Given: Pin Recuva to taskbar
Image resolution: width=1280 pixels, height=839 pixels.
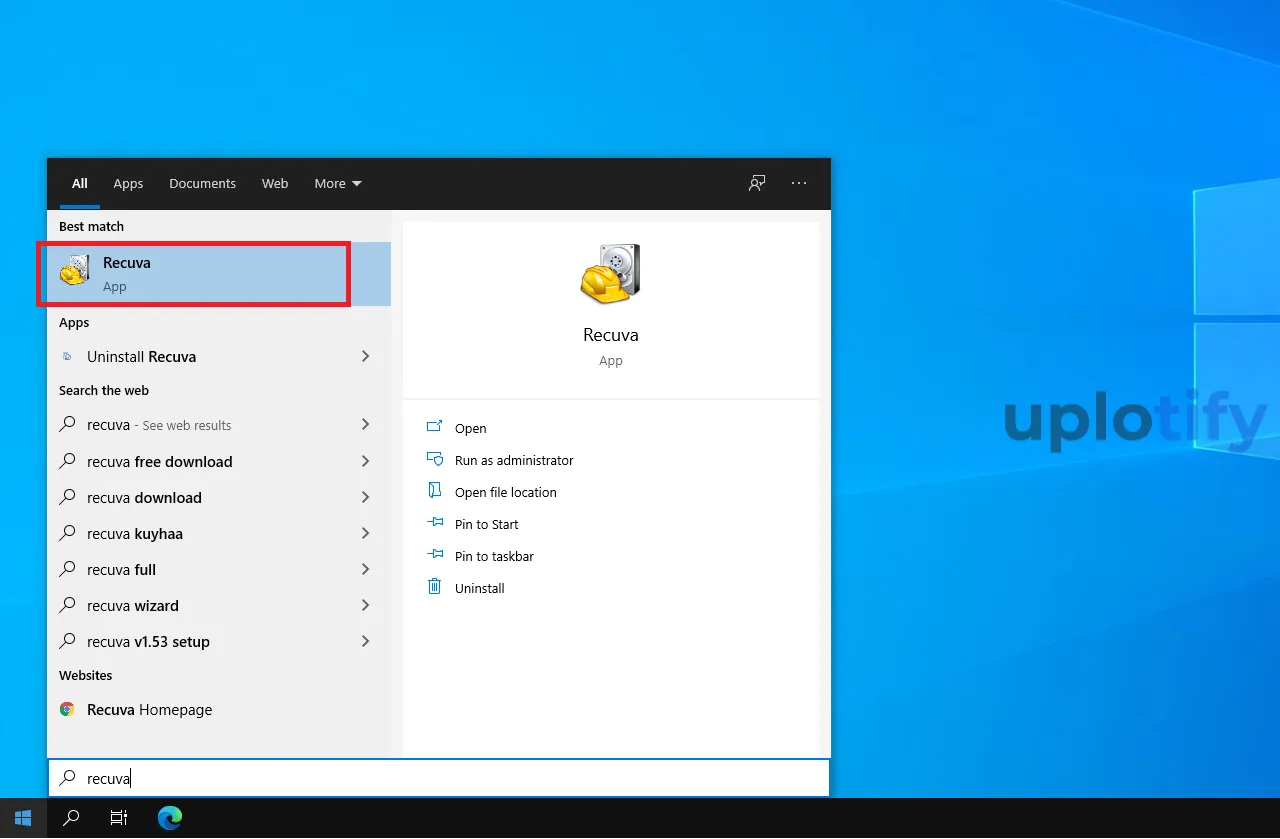Looking at the screenshot, I should [x=494, y=556].
